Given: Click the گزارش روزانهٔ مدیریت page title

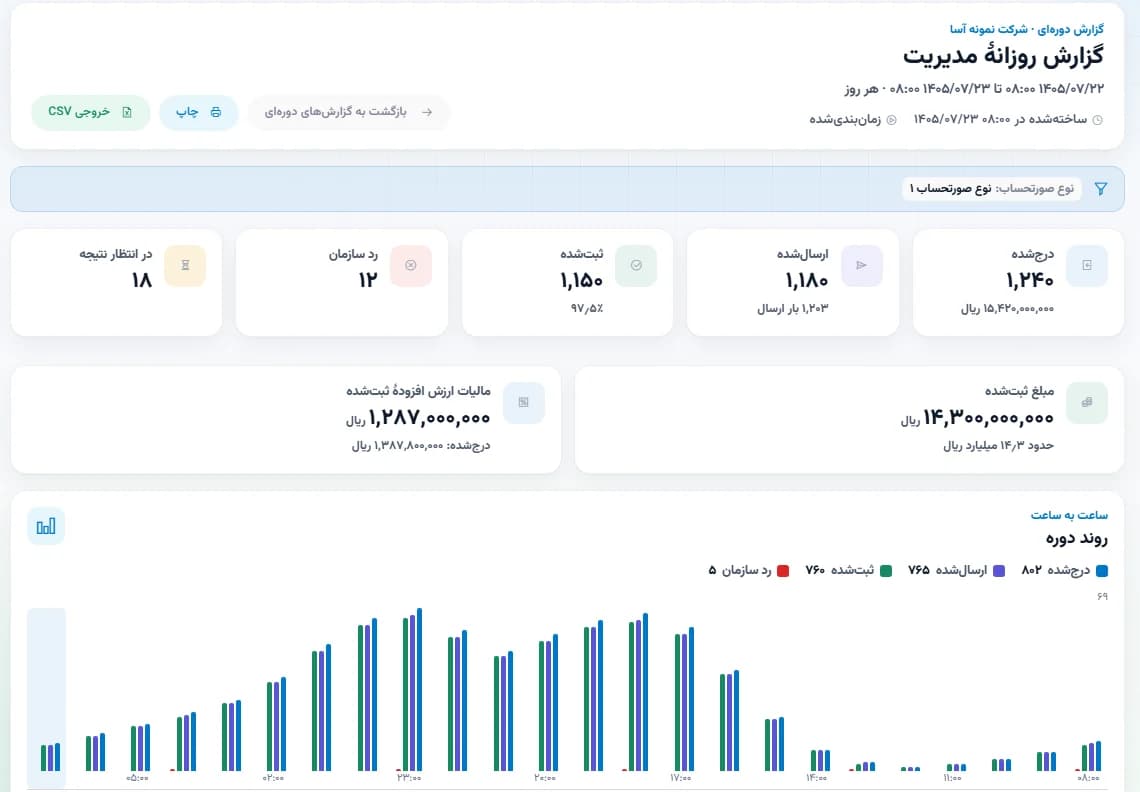Looking at the screenshot, I should click(1003, 57).
